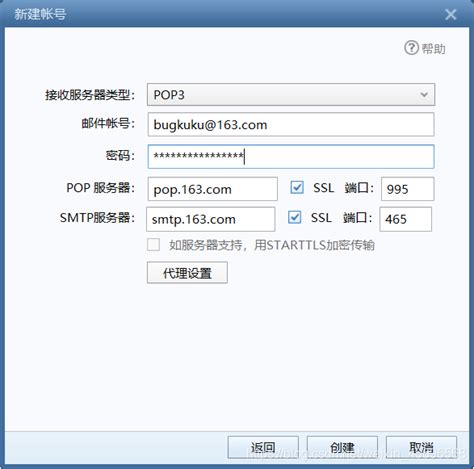
Task: Go back with the 返回 button
Action: (x=263, y=447)
